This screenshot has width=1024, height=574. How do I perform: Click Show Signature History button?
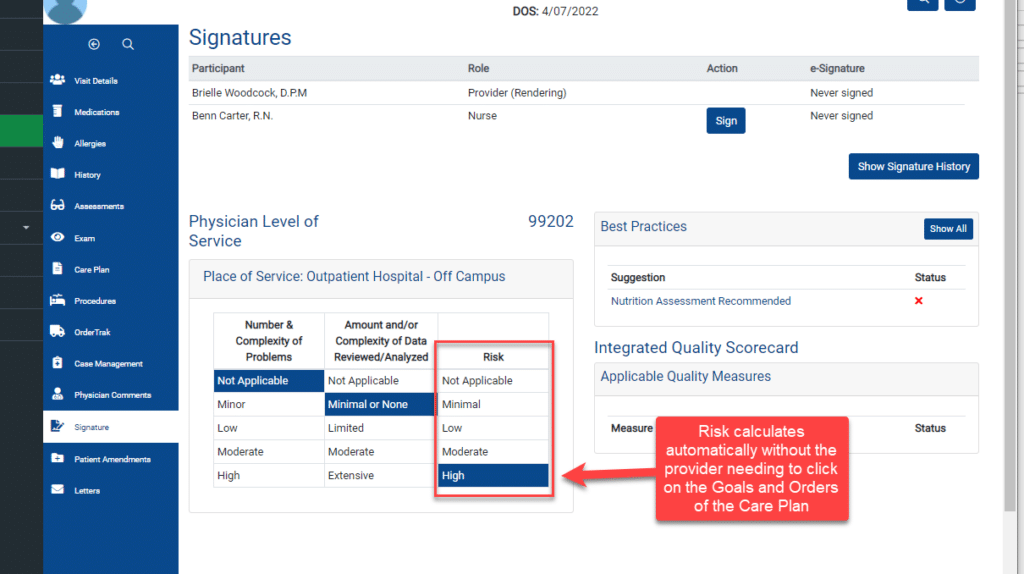[913, 167]
